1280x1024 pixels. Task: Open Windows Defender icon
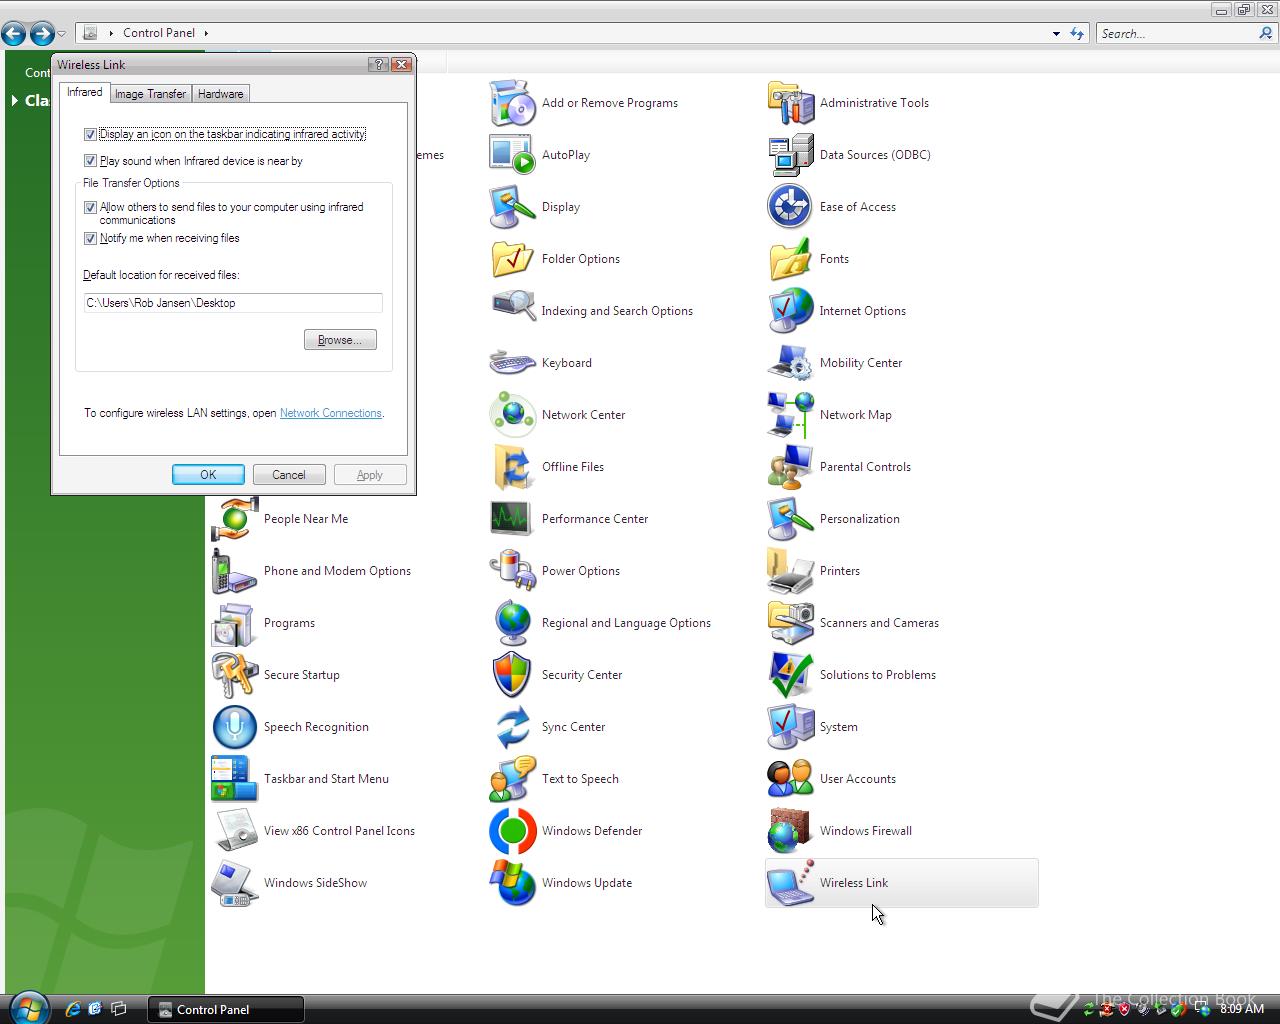tap(513, 831)
